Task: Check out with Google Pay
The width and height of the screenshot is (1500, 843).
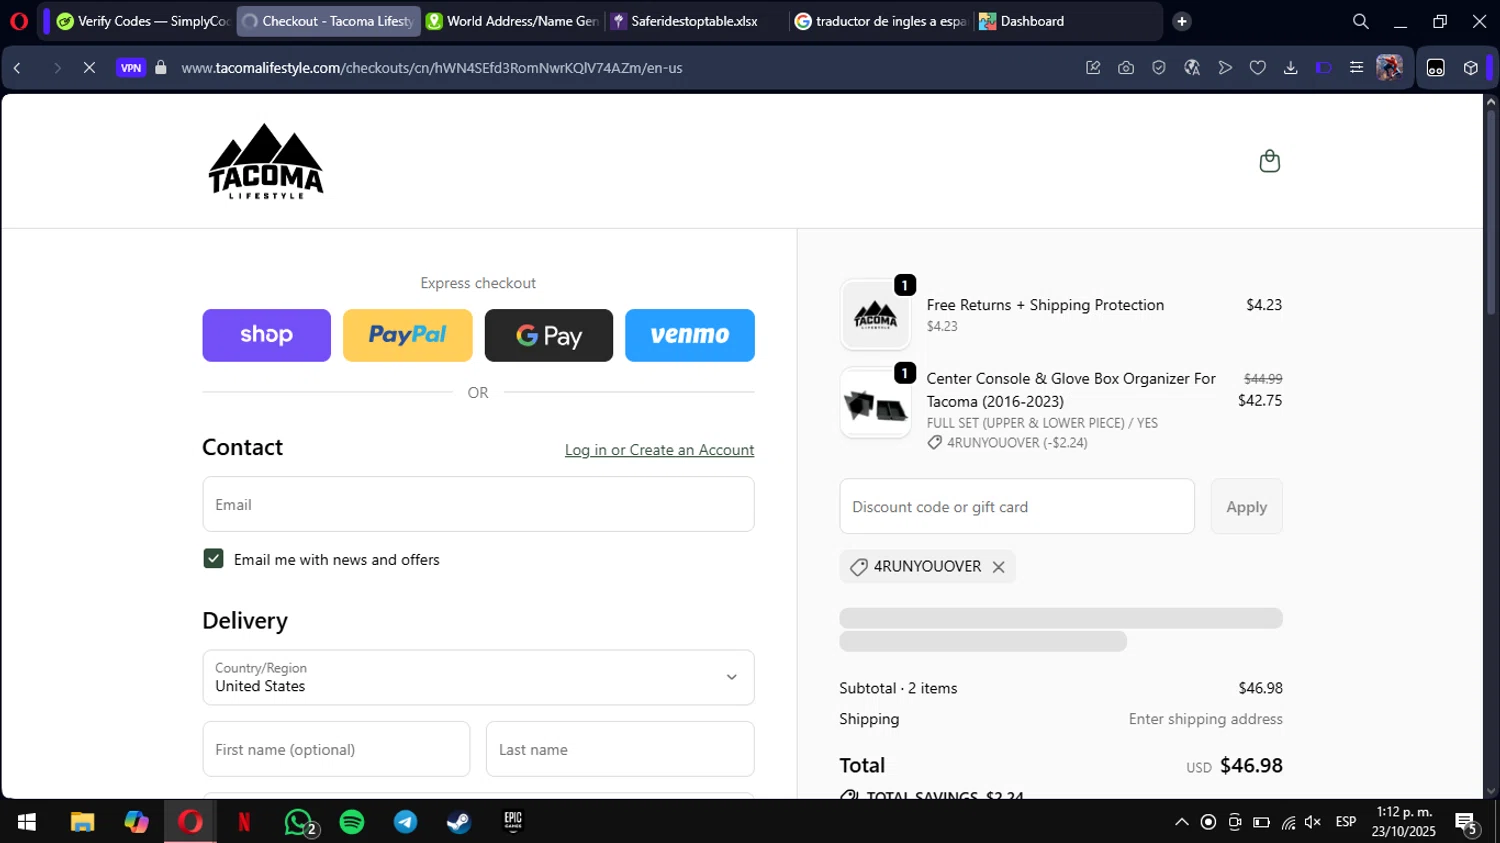Action: pyautogui.click(x=549, y=335)
